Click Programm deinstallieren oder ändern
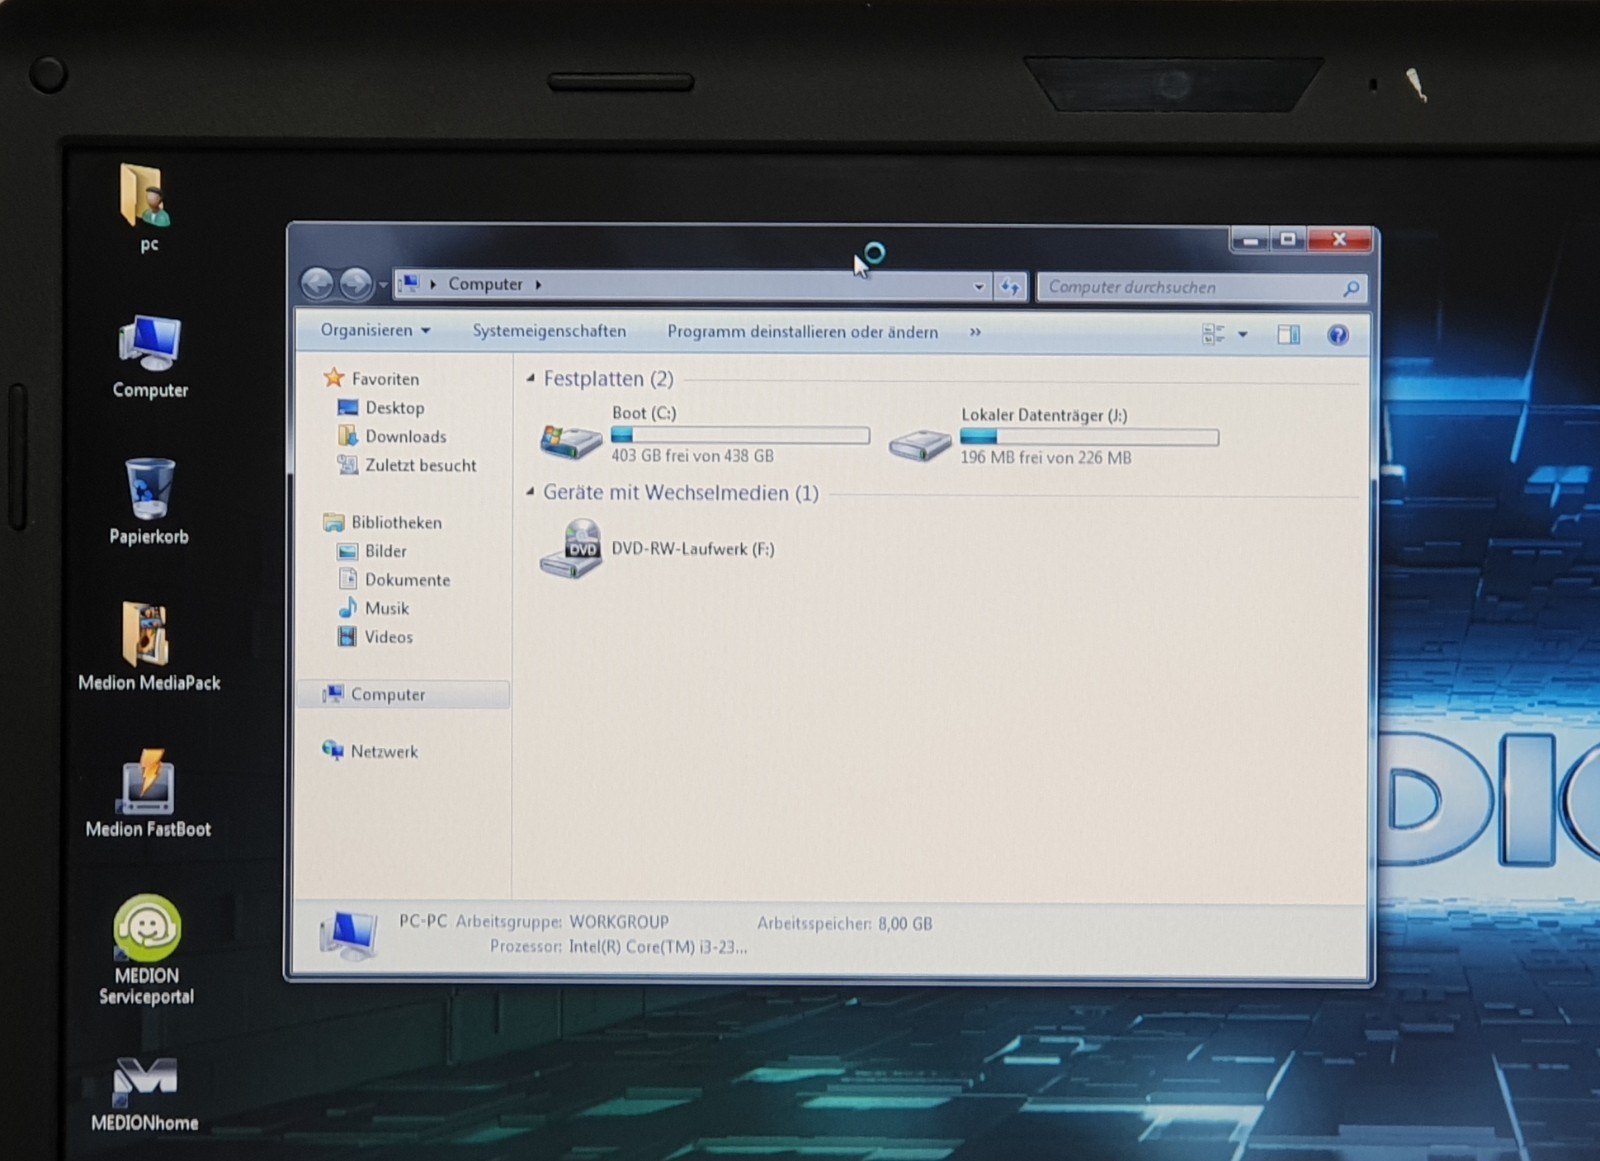 [x=803, y=332]
